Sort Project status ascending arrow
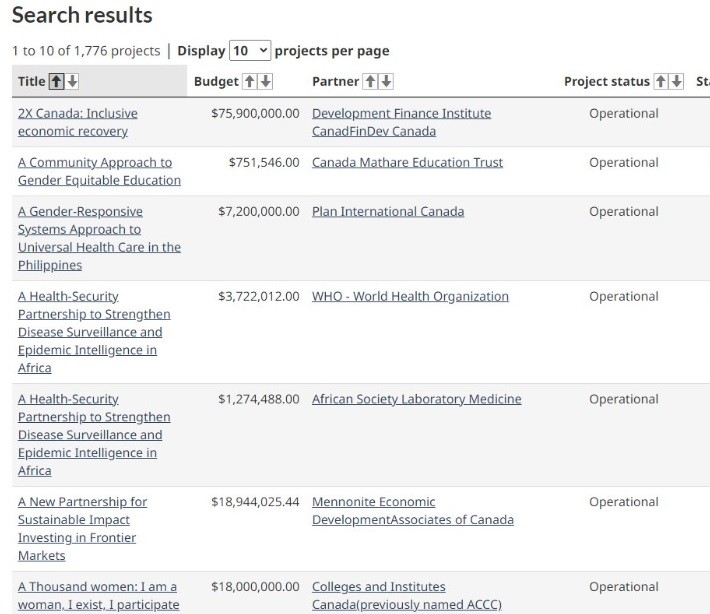The width and height of the screenshot is (710, 614). (x=661, y=82)
